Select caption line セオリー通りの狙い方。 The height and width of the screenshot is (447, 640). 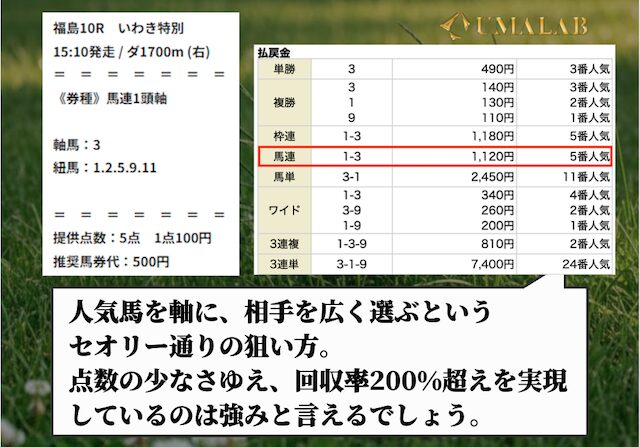200,347
